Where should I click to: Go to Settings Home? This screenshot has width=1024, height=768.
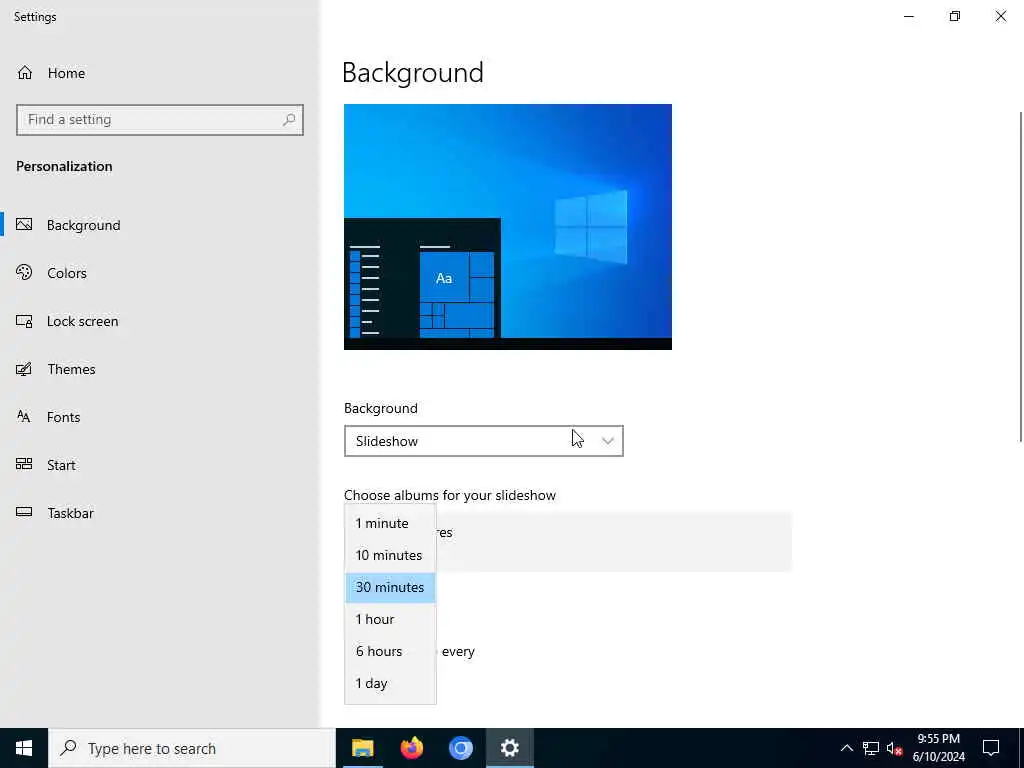coord(51,73)
